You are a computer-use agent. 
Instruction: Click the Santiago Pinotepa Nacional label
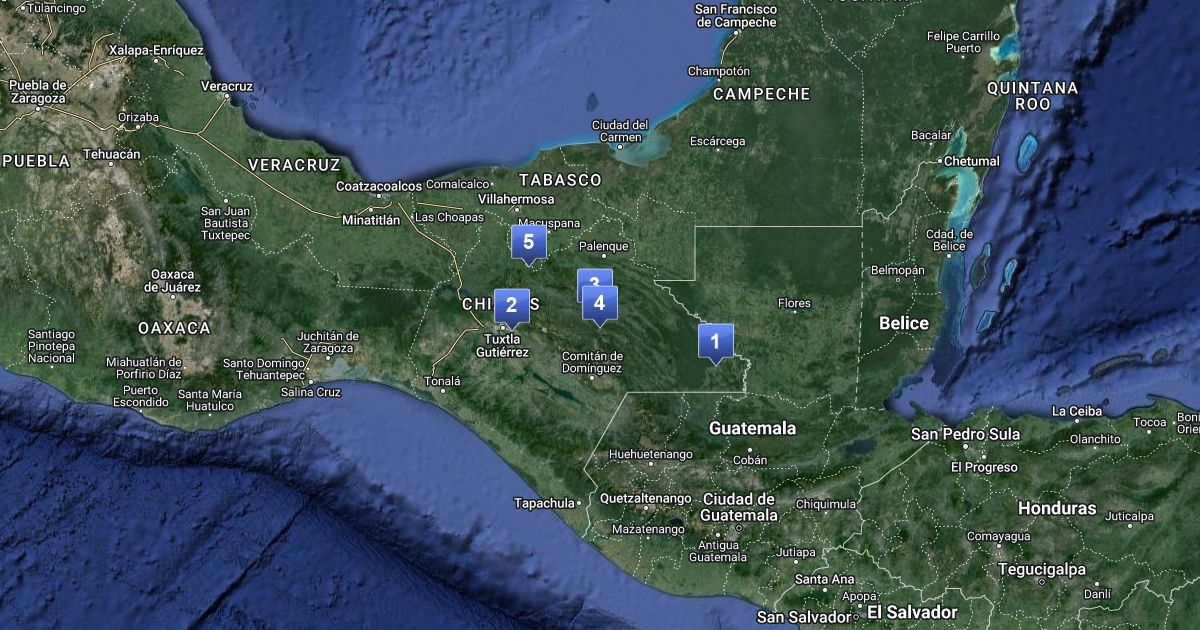click(52, 346)
